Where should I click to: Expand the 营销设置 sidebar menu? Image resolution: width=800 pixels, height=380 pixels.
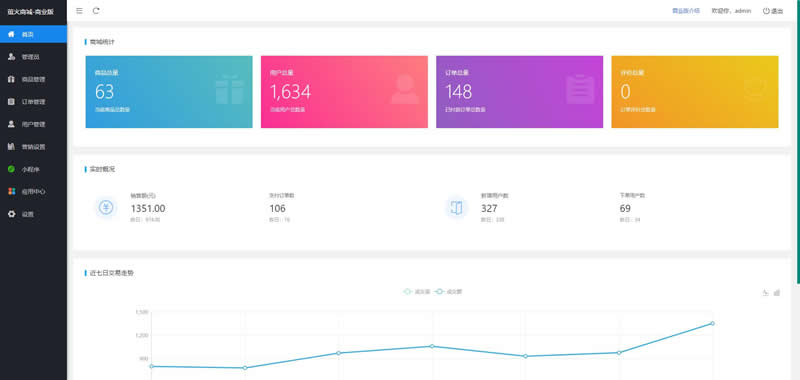[33, 146]
